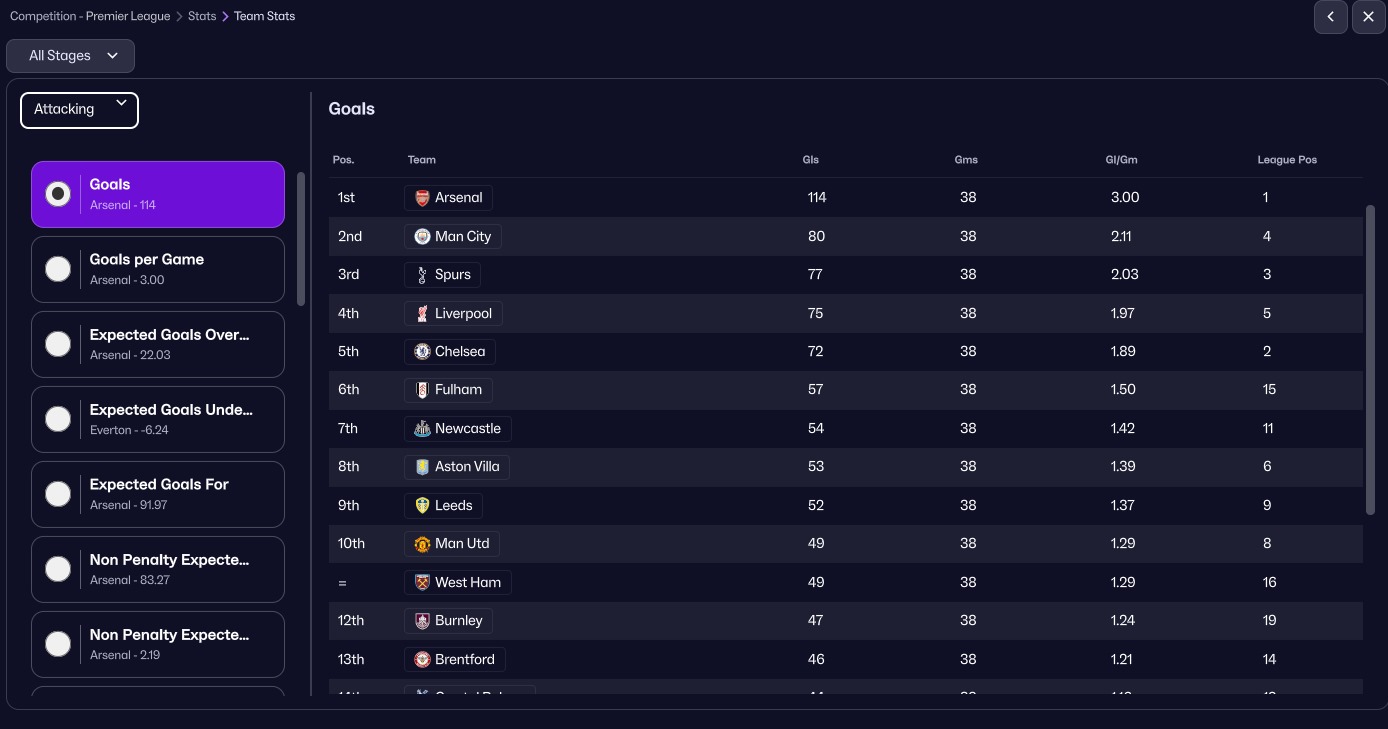Click the Man Utd club badge
The image size is (1388, 729).
click(x=422, y=544)
